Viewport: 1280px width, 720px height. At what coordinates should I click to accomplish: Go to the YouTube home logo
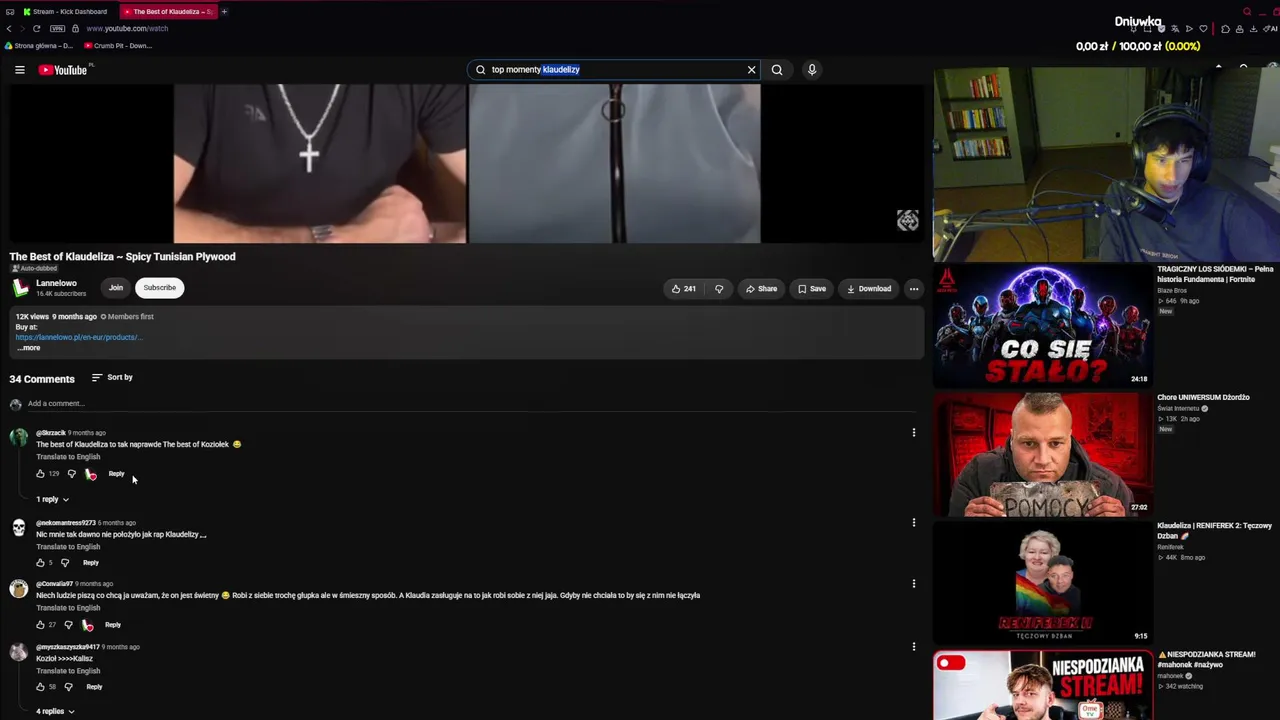coord(65,70)
